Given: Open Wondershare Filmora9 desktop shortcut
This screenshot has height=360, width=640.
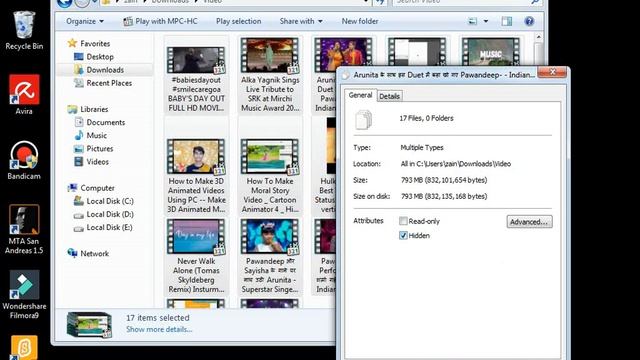Looking at the screenshot, I should [x=24, y=295].
